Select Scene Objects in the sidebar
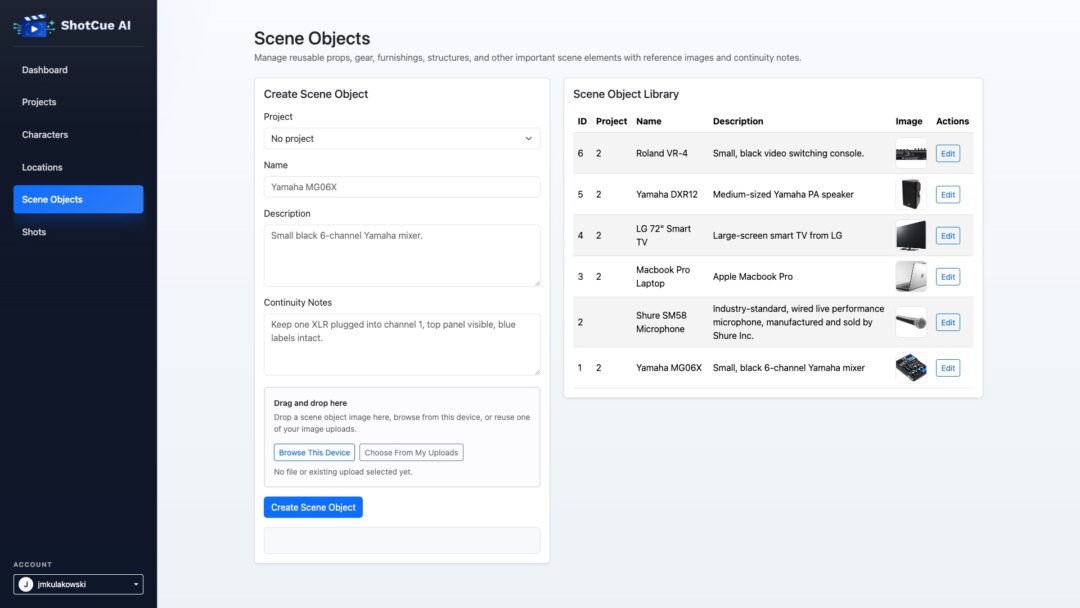1080x608 pixels. [78, 199]
